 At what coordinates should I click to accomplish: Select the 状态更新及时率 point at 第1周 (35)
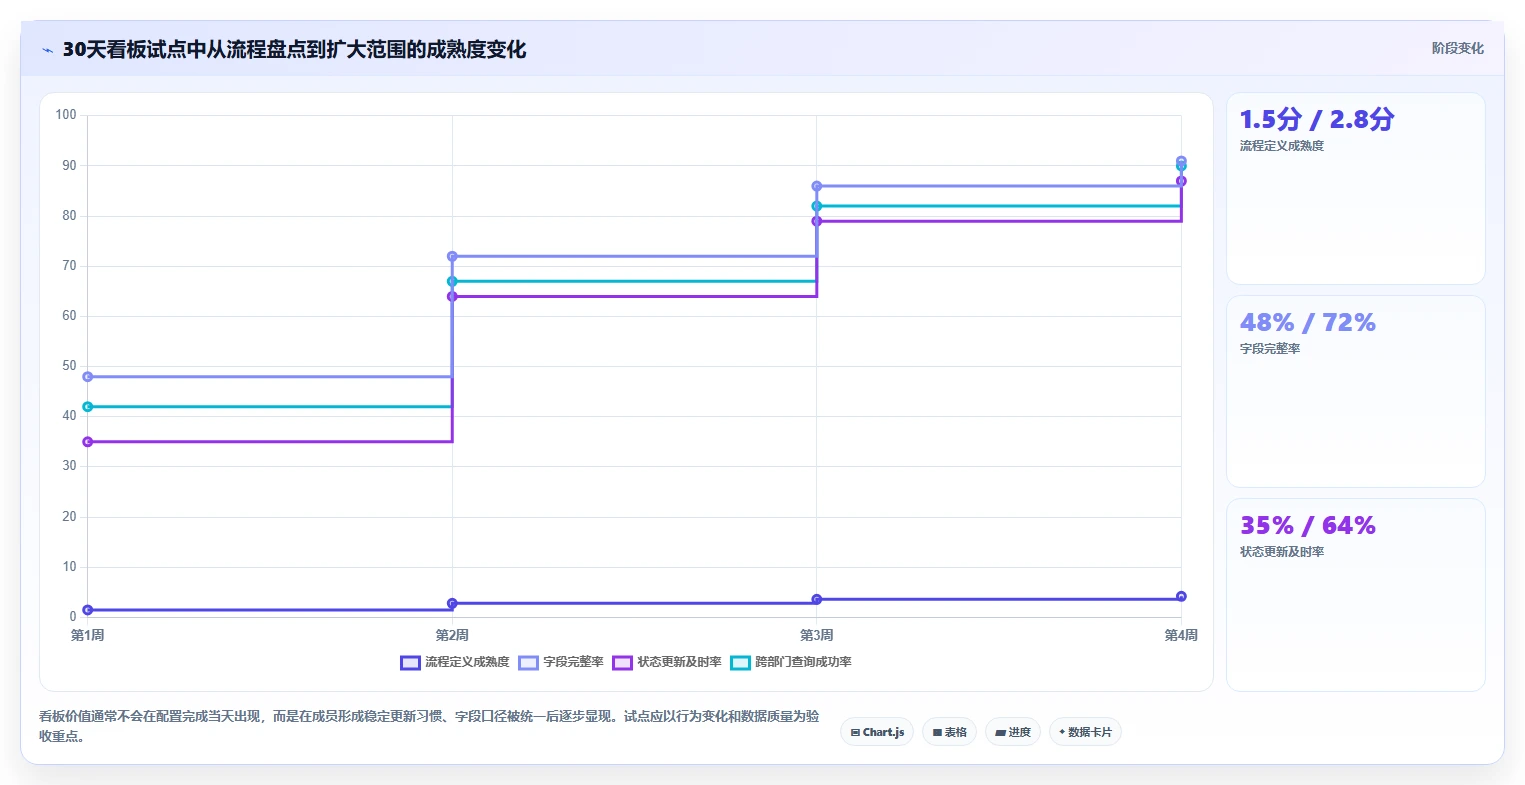pyautogui.click(x=88, y=442)
